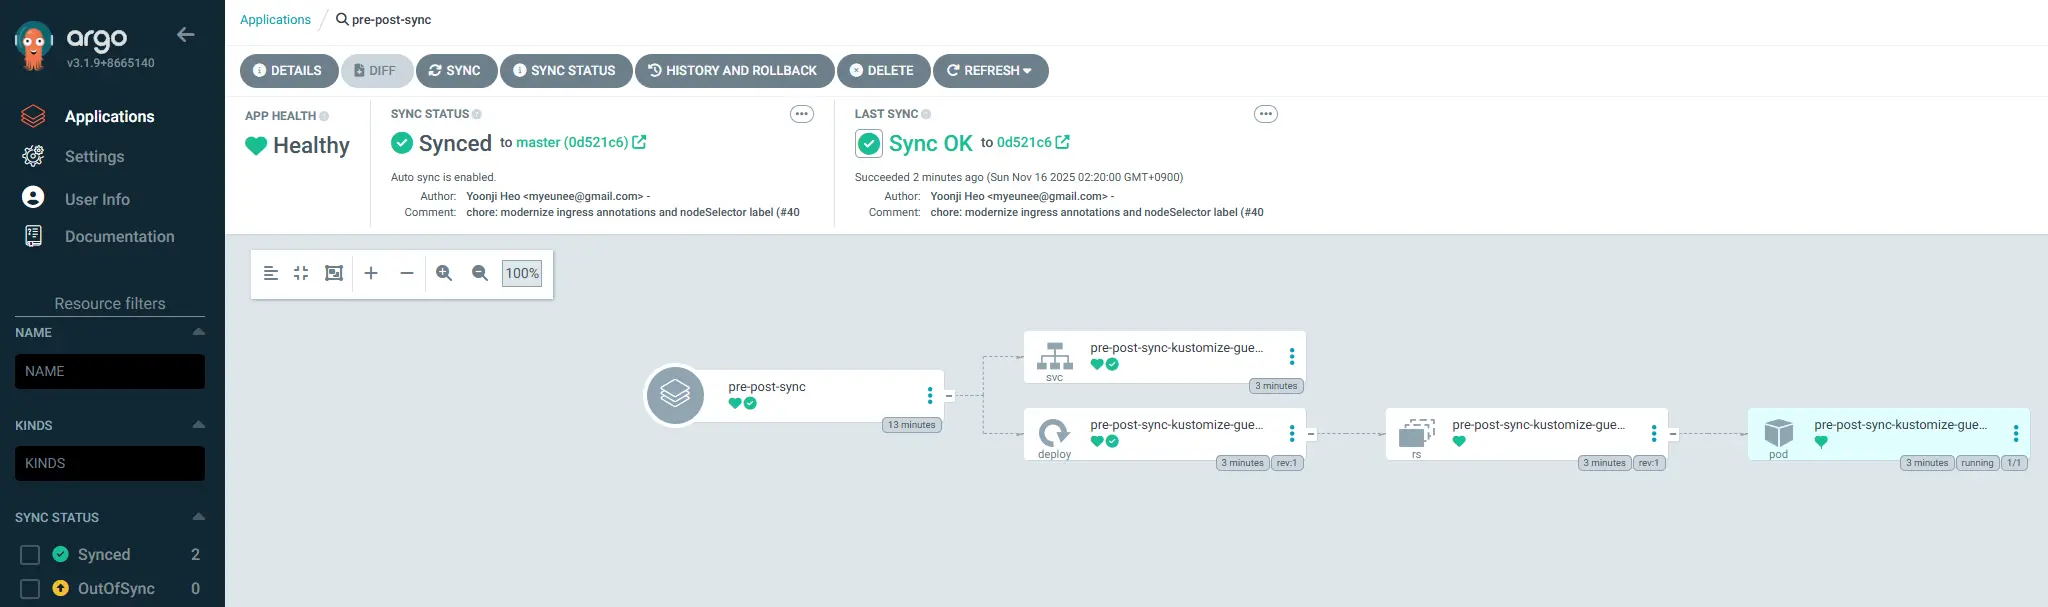Viewport: 2048px width, 607px height.
Task: Click the search magnifier next to pre-post-sync
Action: (342, 19)
